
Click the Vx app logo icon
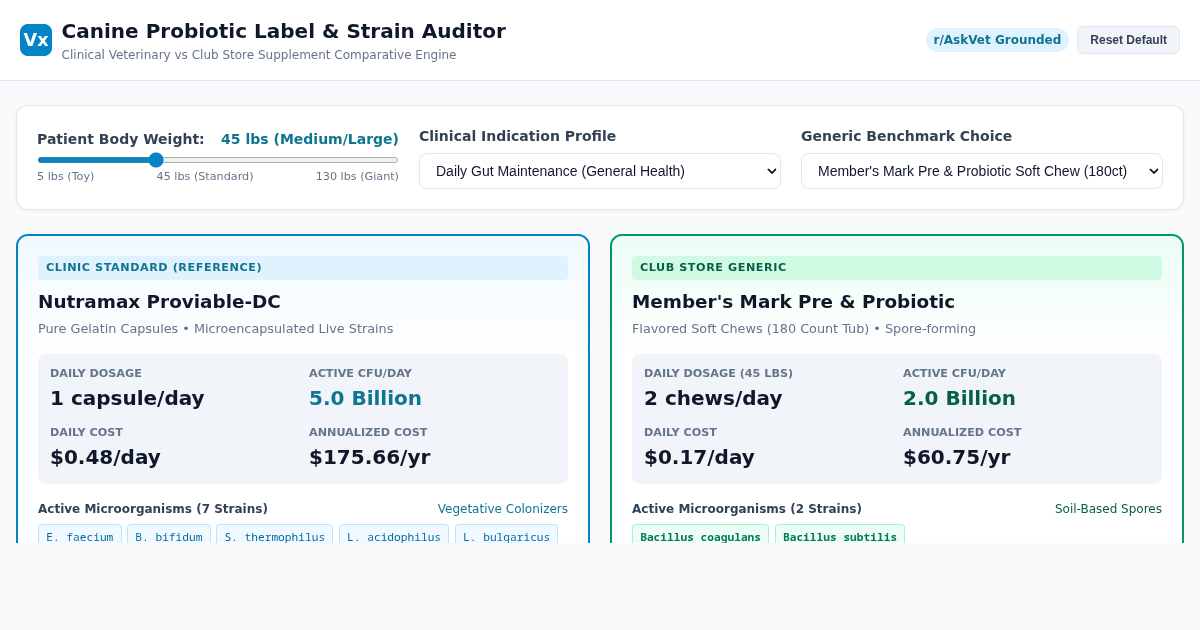point(36,40)
